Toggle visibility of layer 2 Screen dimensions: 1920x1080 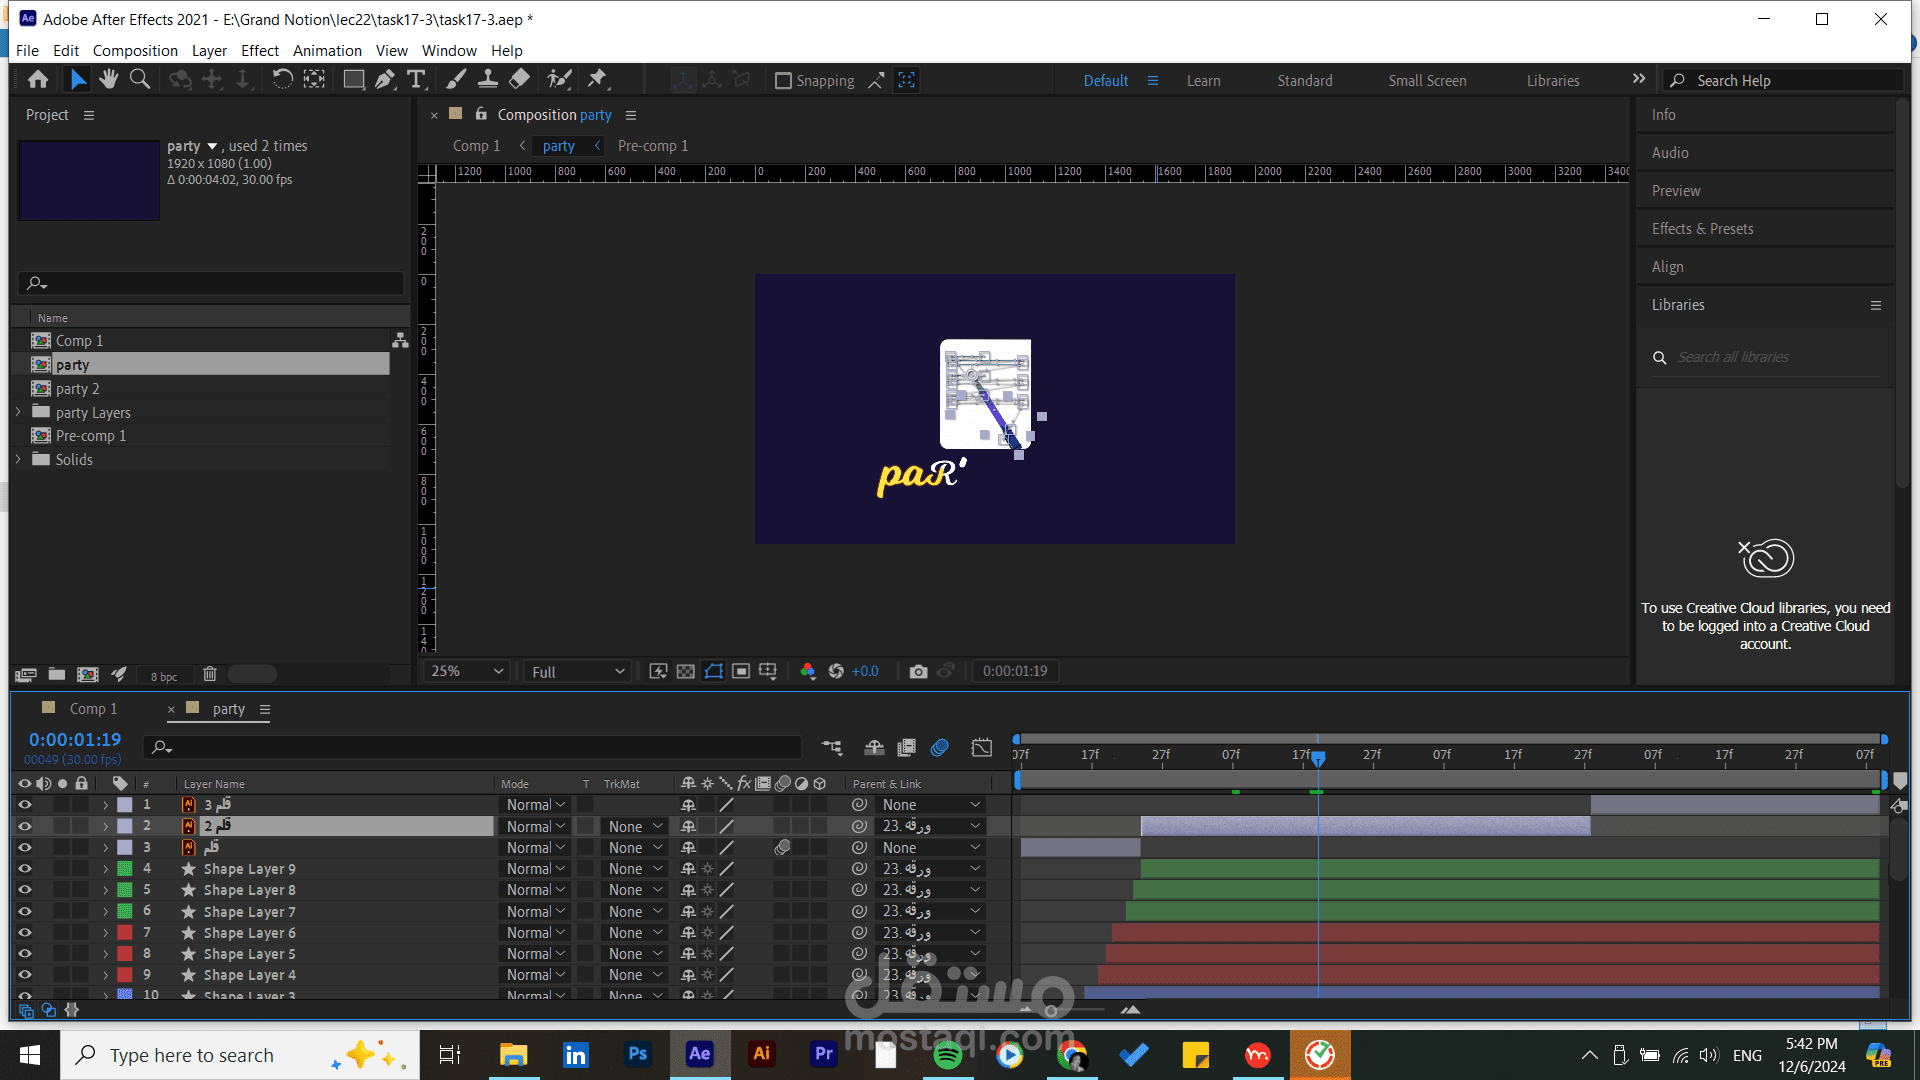tap(25, 826)
